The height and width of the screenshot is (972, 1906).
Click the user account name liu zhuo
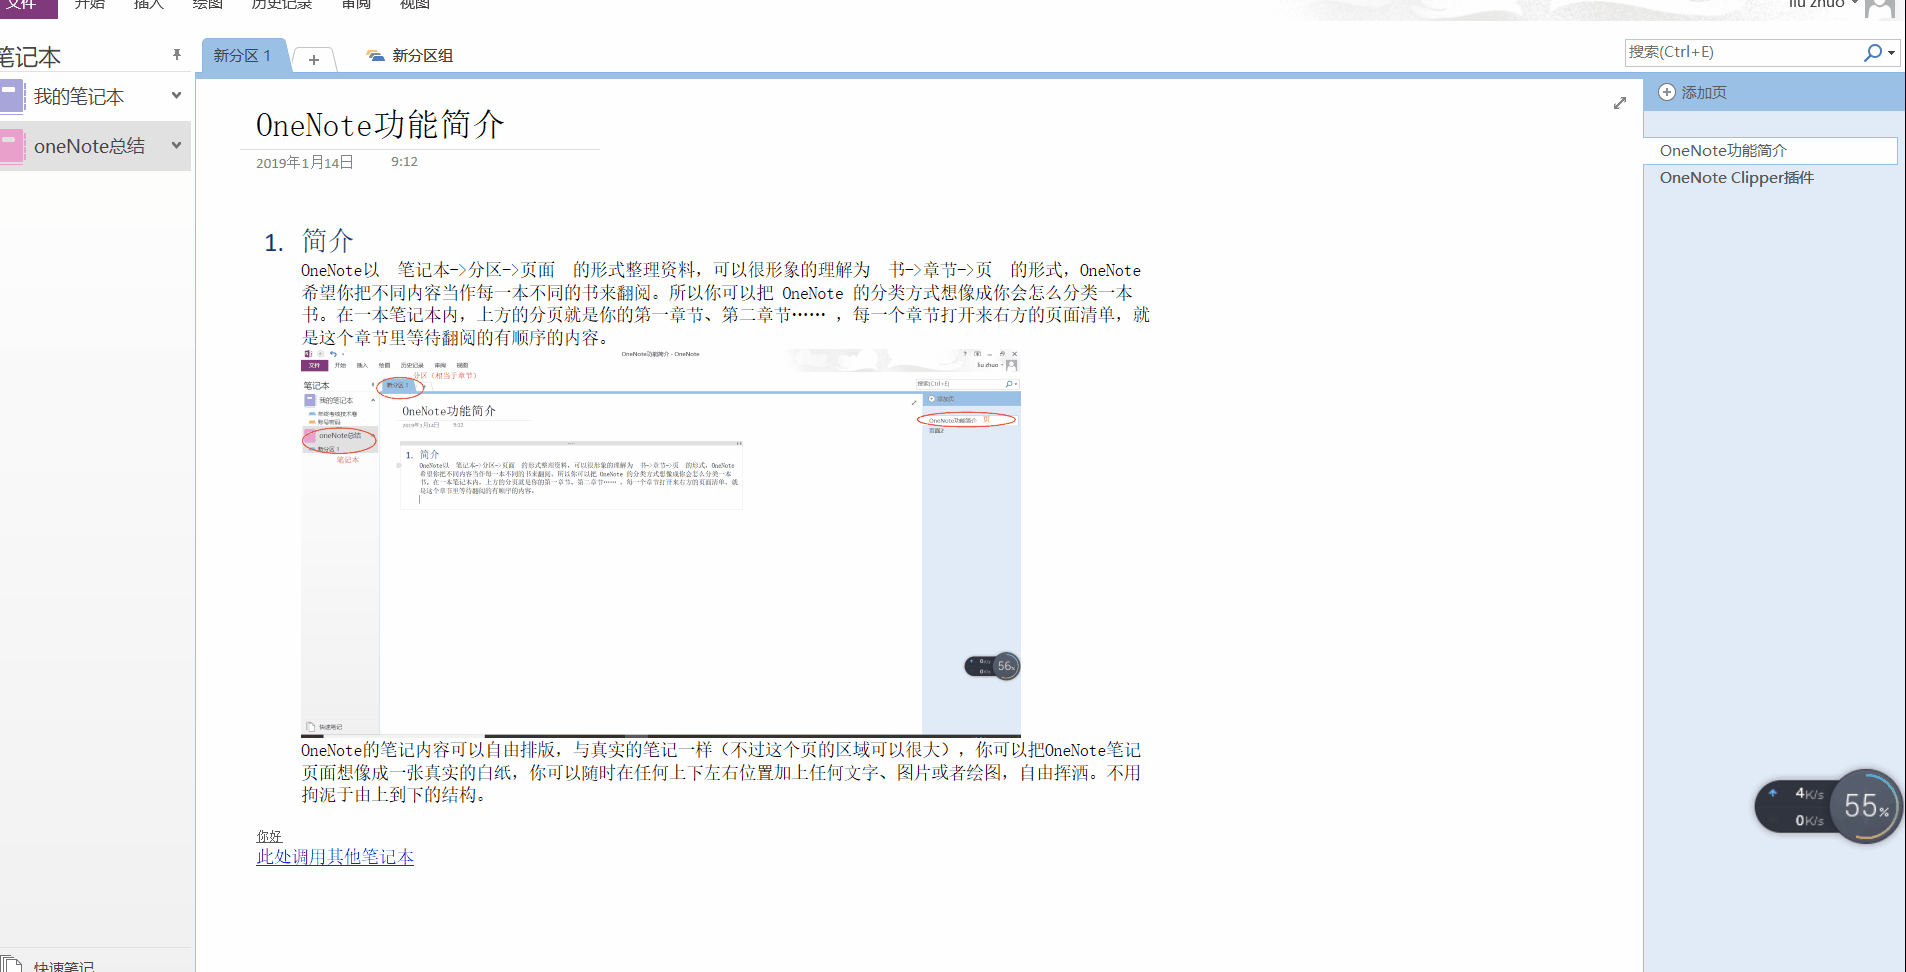tap(1816, 4)
